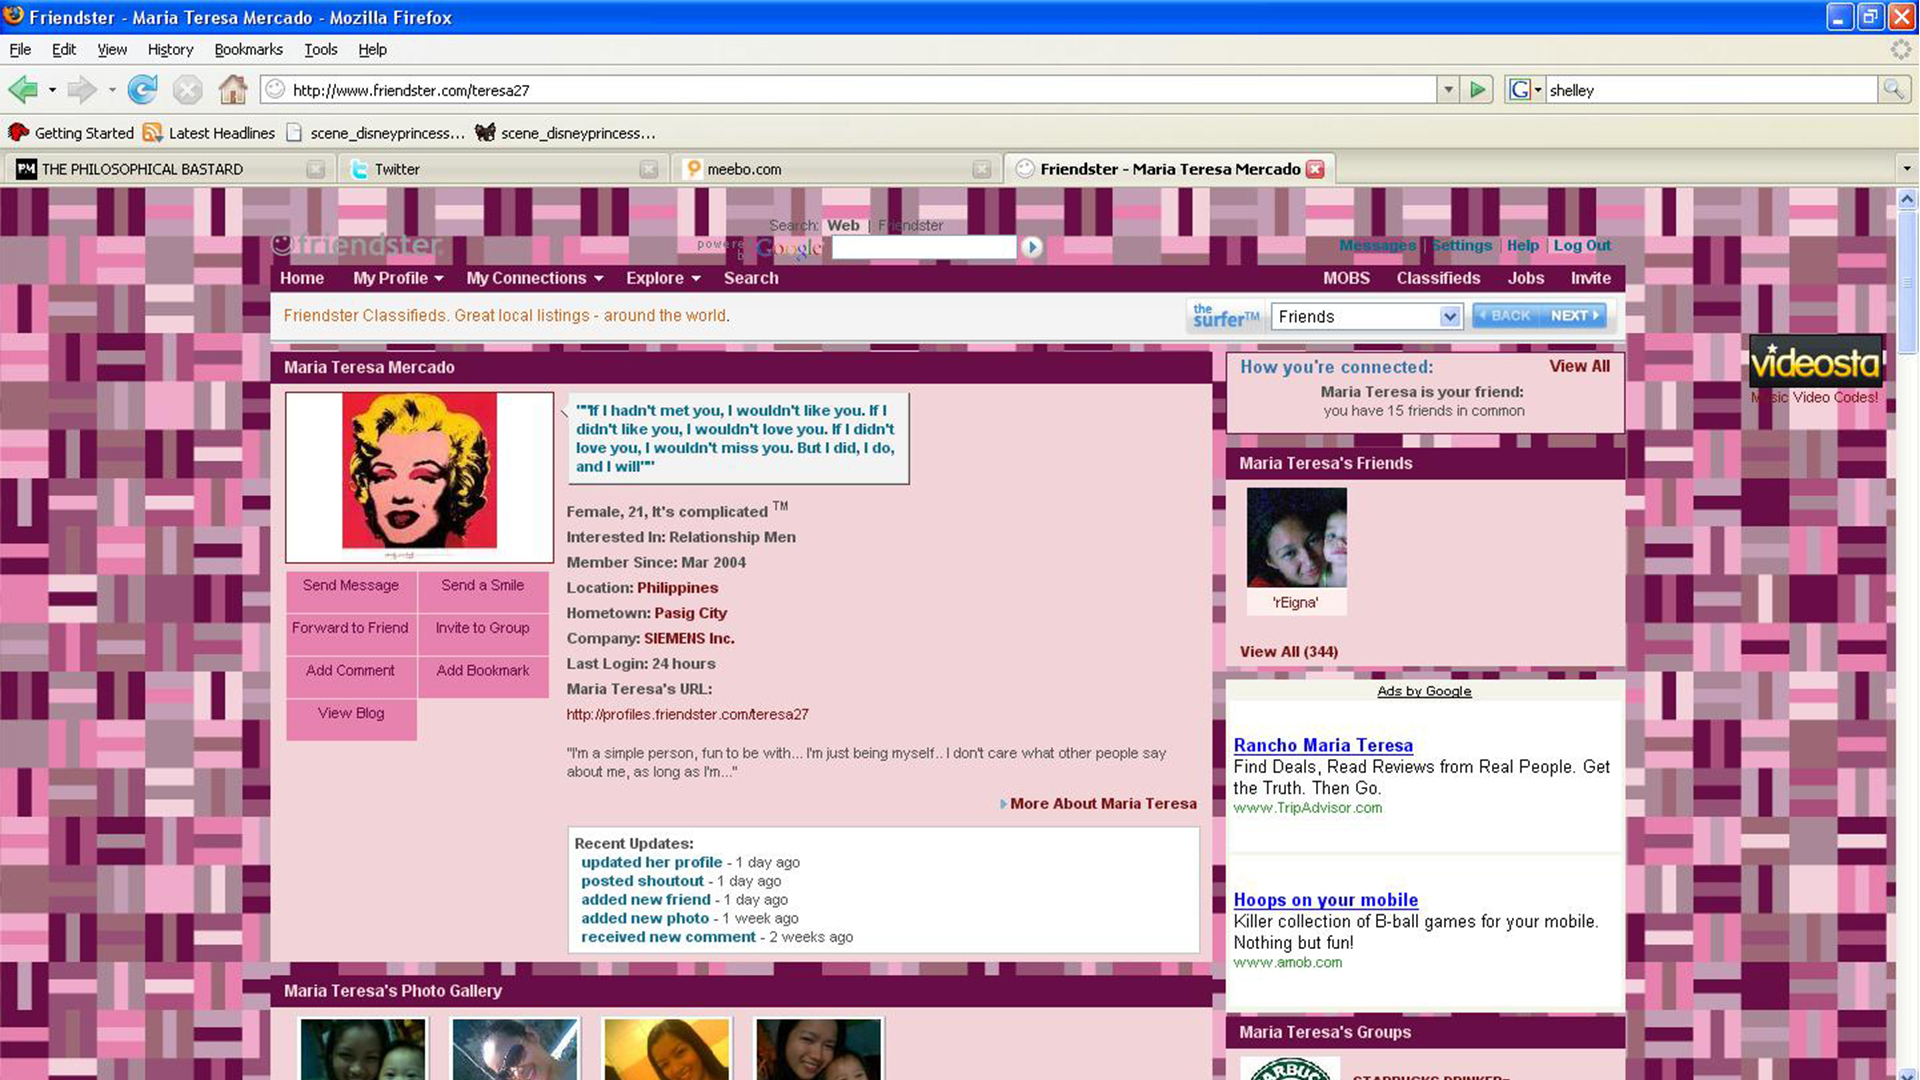Open the Settings link
This screenshot has width=1920, height=1080.
(x=1461, y=245)
